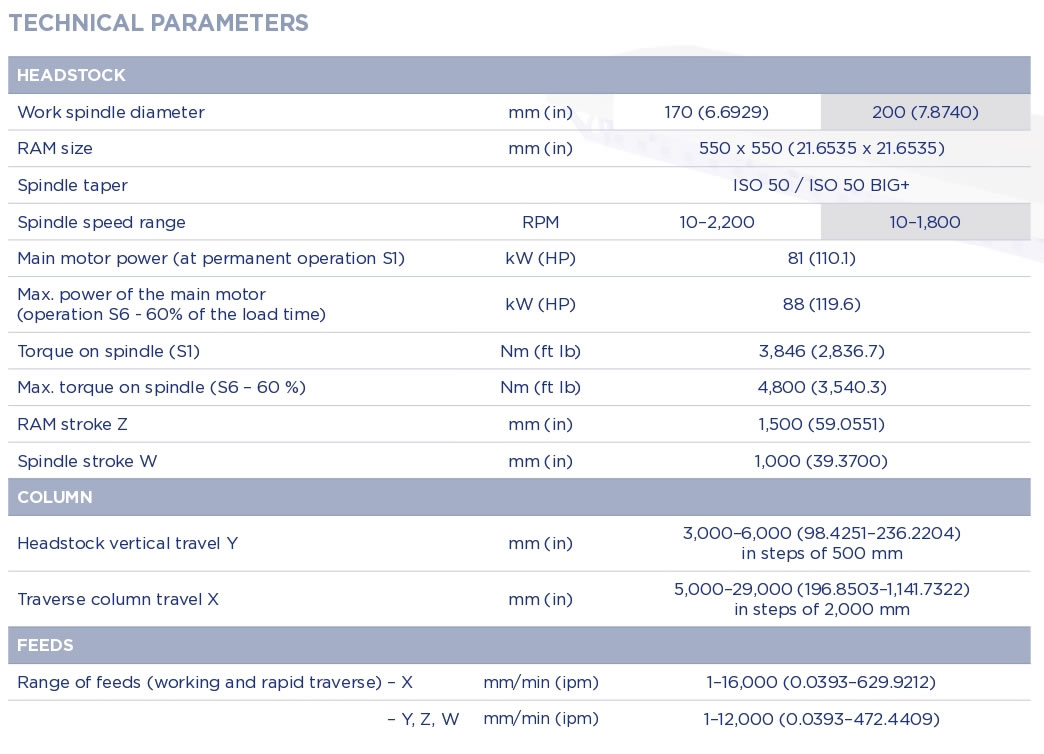
Task: Click the 10–2,200 spindle speed value
Action: (x=716, y=222)
